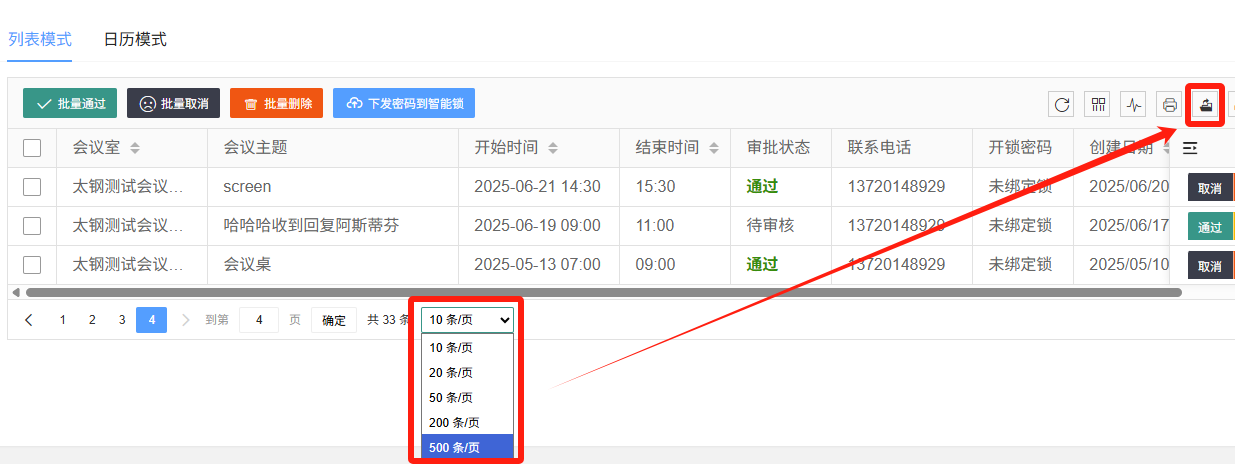Check the screen meeting row checkbox

[32, 187]
